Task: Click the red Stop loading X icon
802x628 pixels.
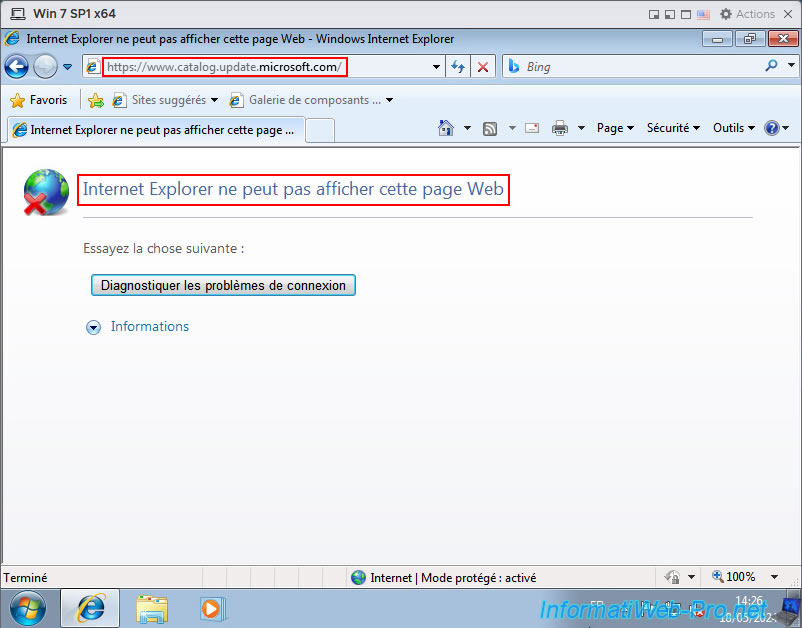Action: pyautogui.click(x=483, y=67)
